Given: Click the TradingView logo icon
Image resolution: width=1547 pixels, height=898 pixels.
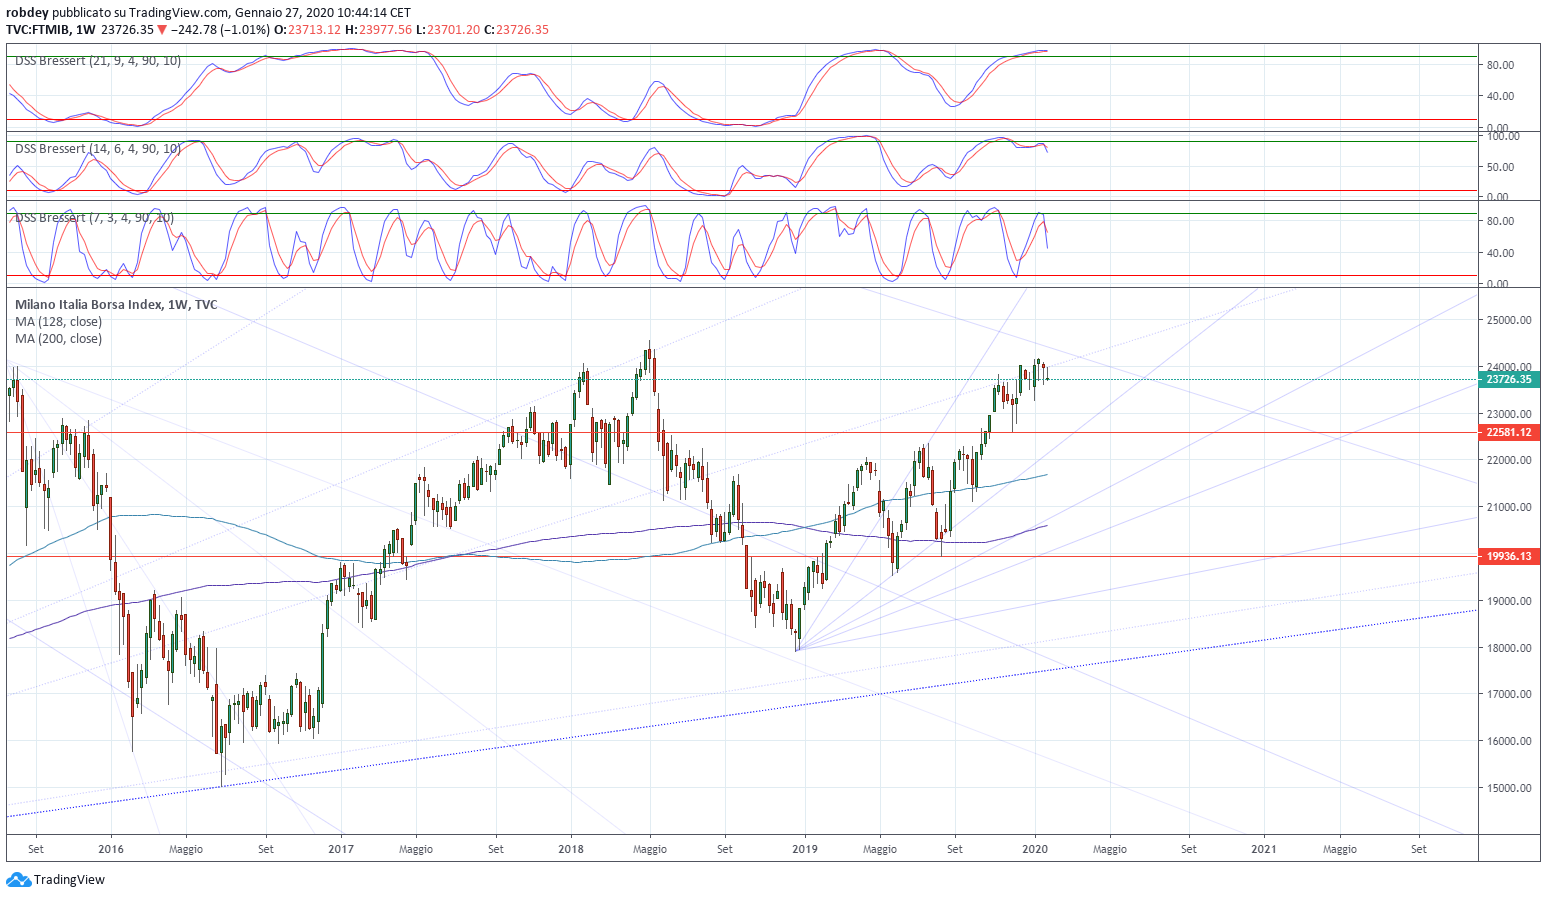Looking at the screenshot, I should (18, 880).
